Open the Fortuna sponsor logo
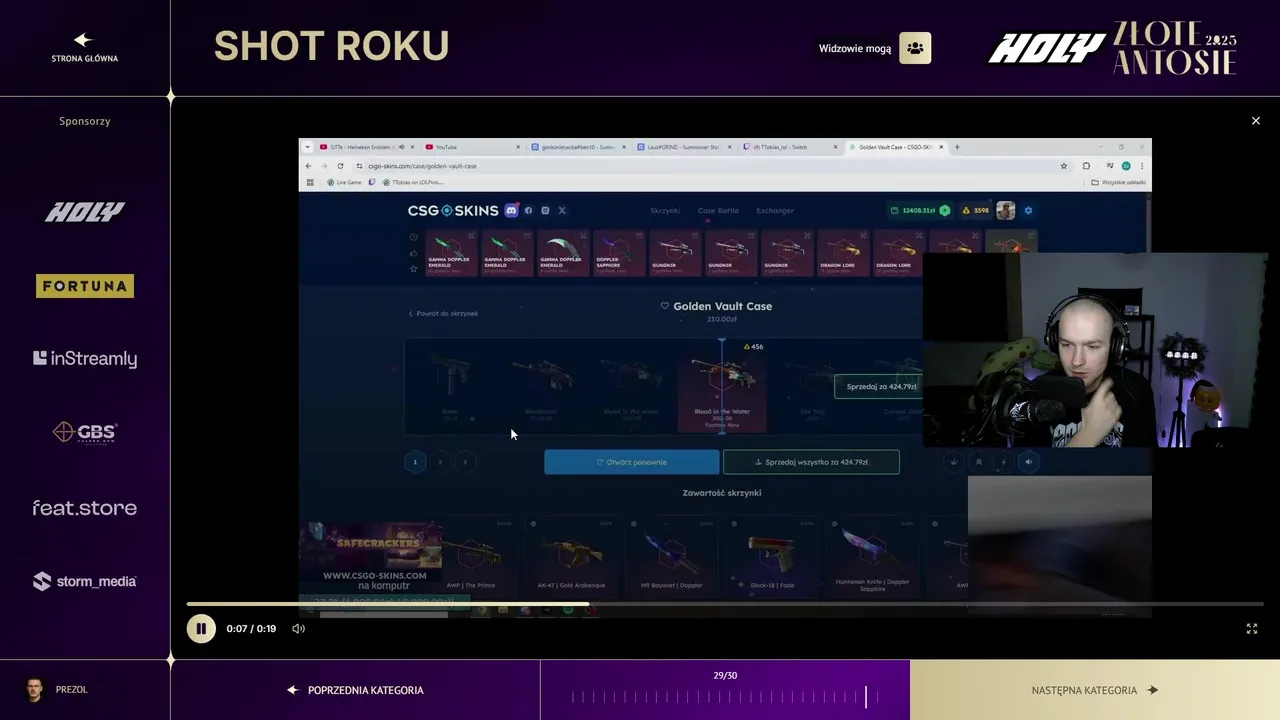1280x720 pixels. tap(85, 286)
